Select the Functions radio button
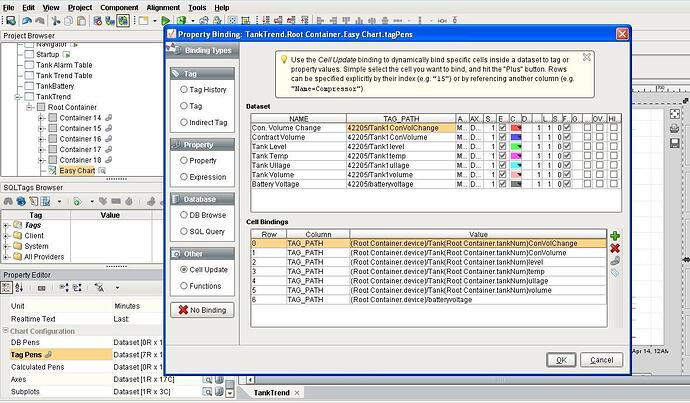 [x=184, y=286]
